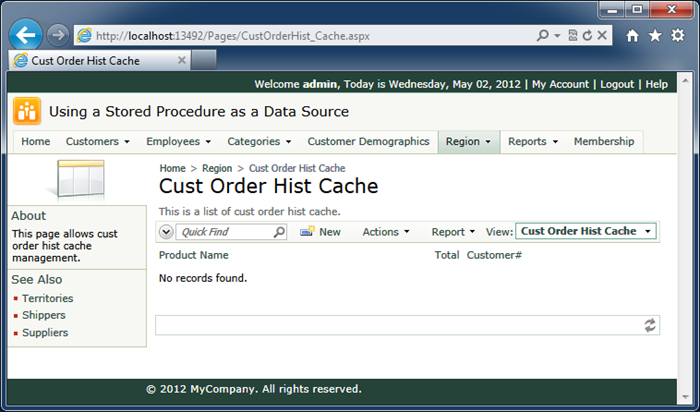Minimize the browser window
Image resolution: width=700 pixels, height=412 pixels.
point(612,10)
